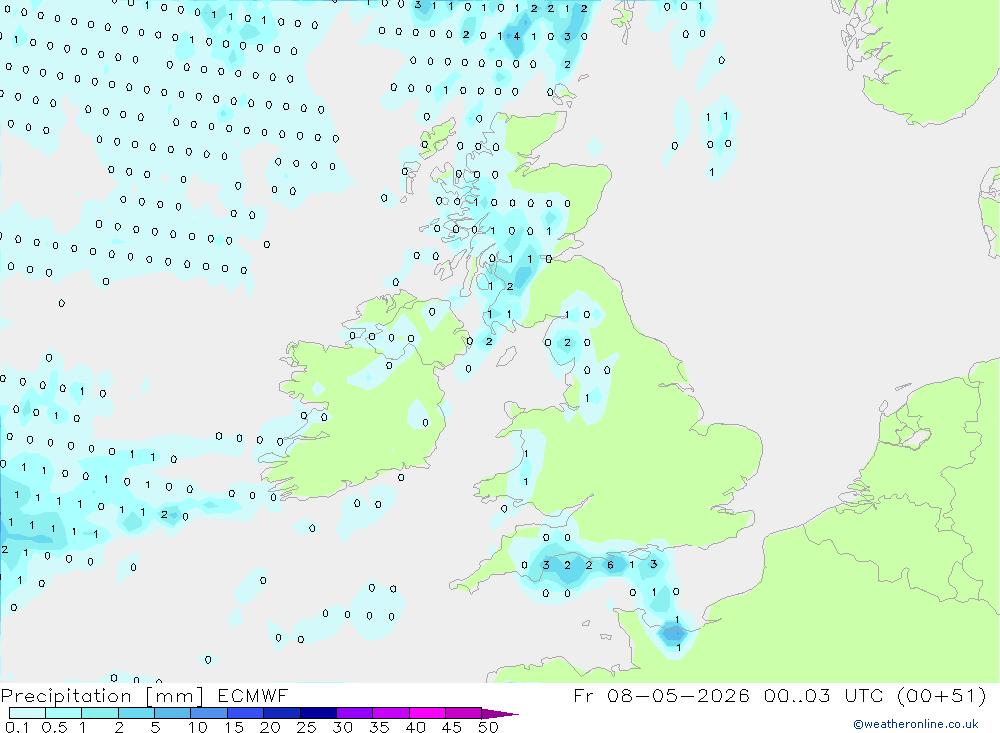Click the '15' legend label
Viewport: 1000px width, 733px height.
pyautogui.click(x=234, y=727)
